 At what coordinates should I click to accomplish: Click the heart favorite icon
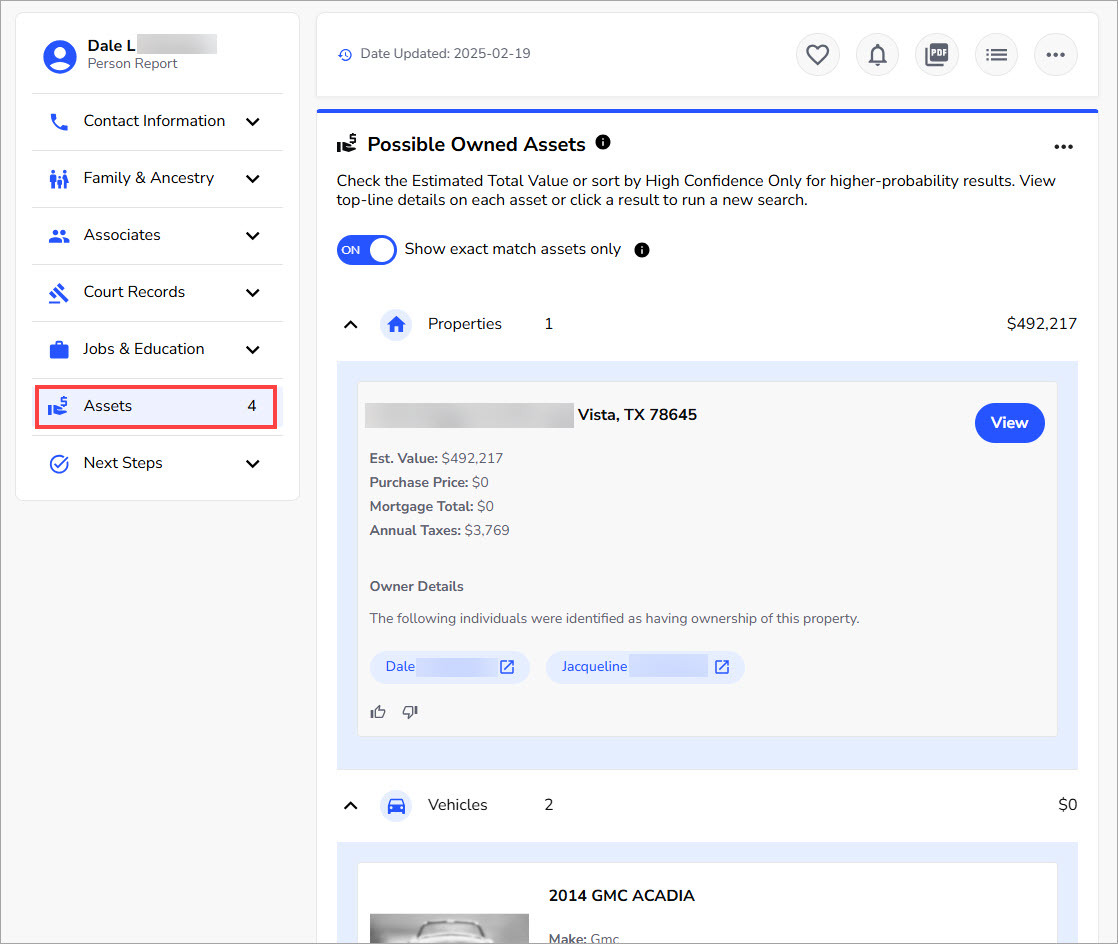tap(817, 55)
